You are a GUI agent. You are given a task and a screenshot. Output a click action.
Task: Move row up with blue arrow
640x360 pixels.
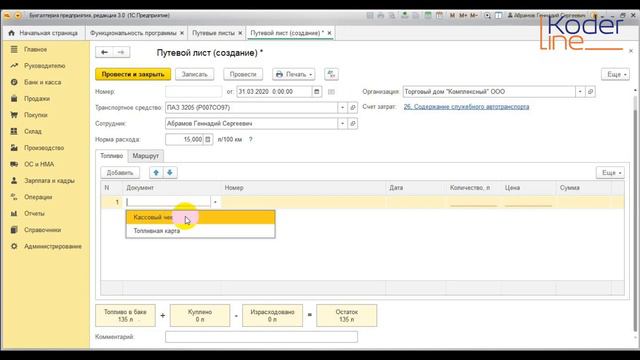tap(156, 173)
